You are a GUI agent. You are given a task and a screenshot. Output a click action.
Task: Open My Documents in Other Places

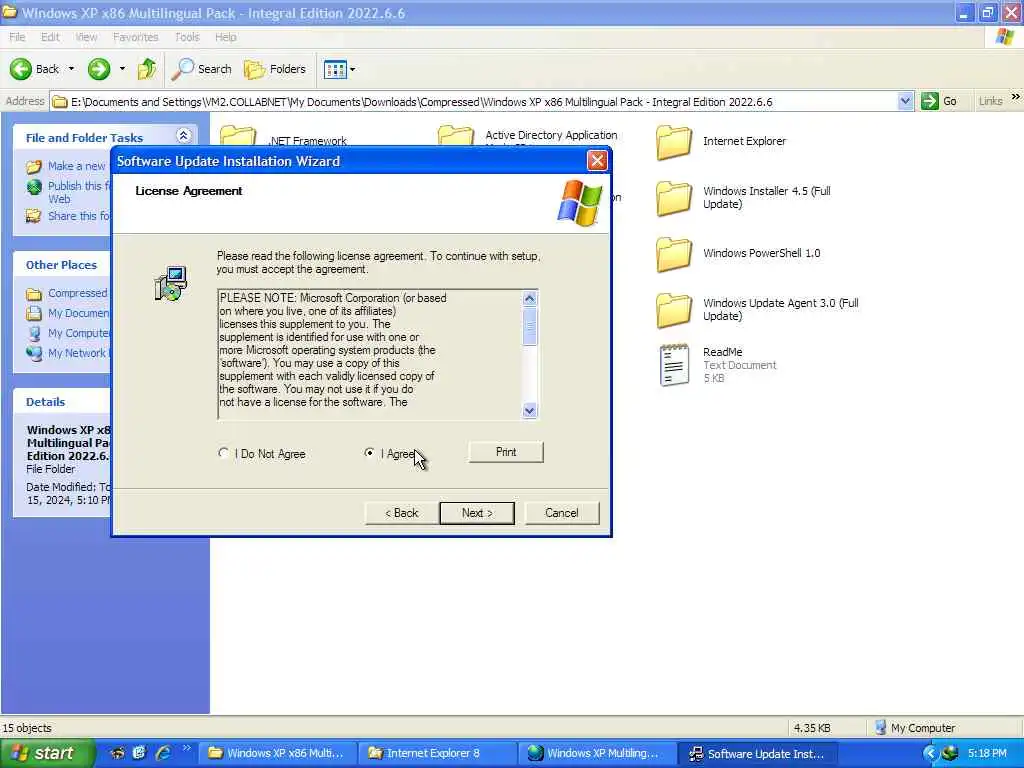(78, 313)
